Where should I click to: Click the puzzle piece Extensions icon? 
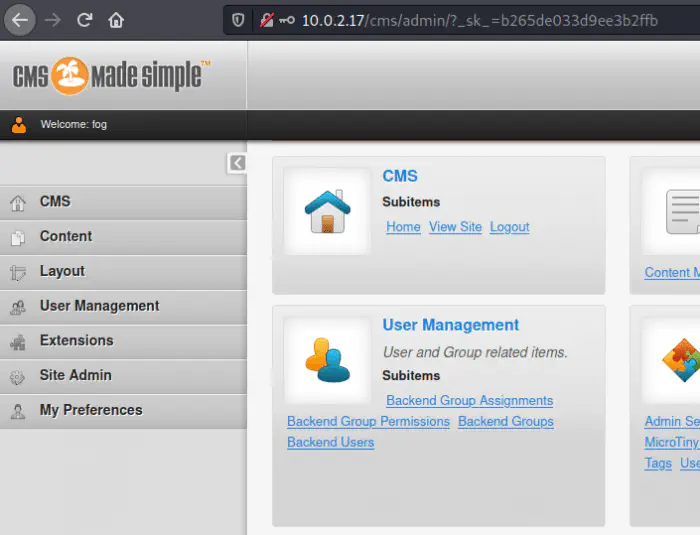coord(682,360)
